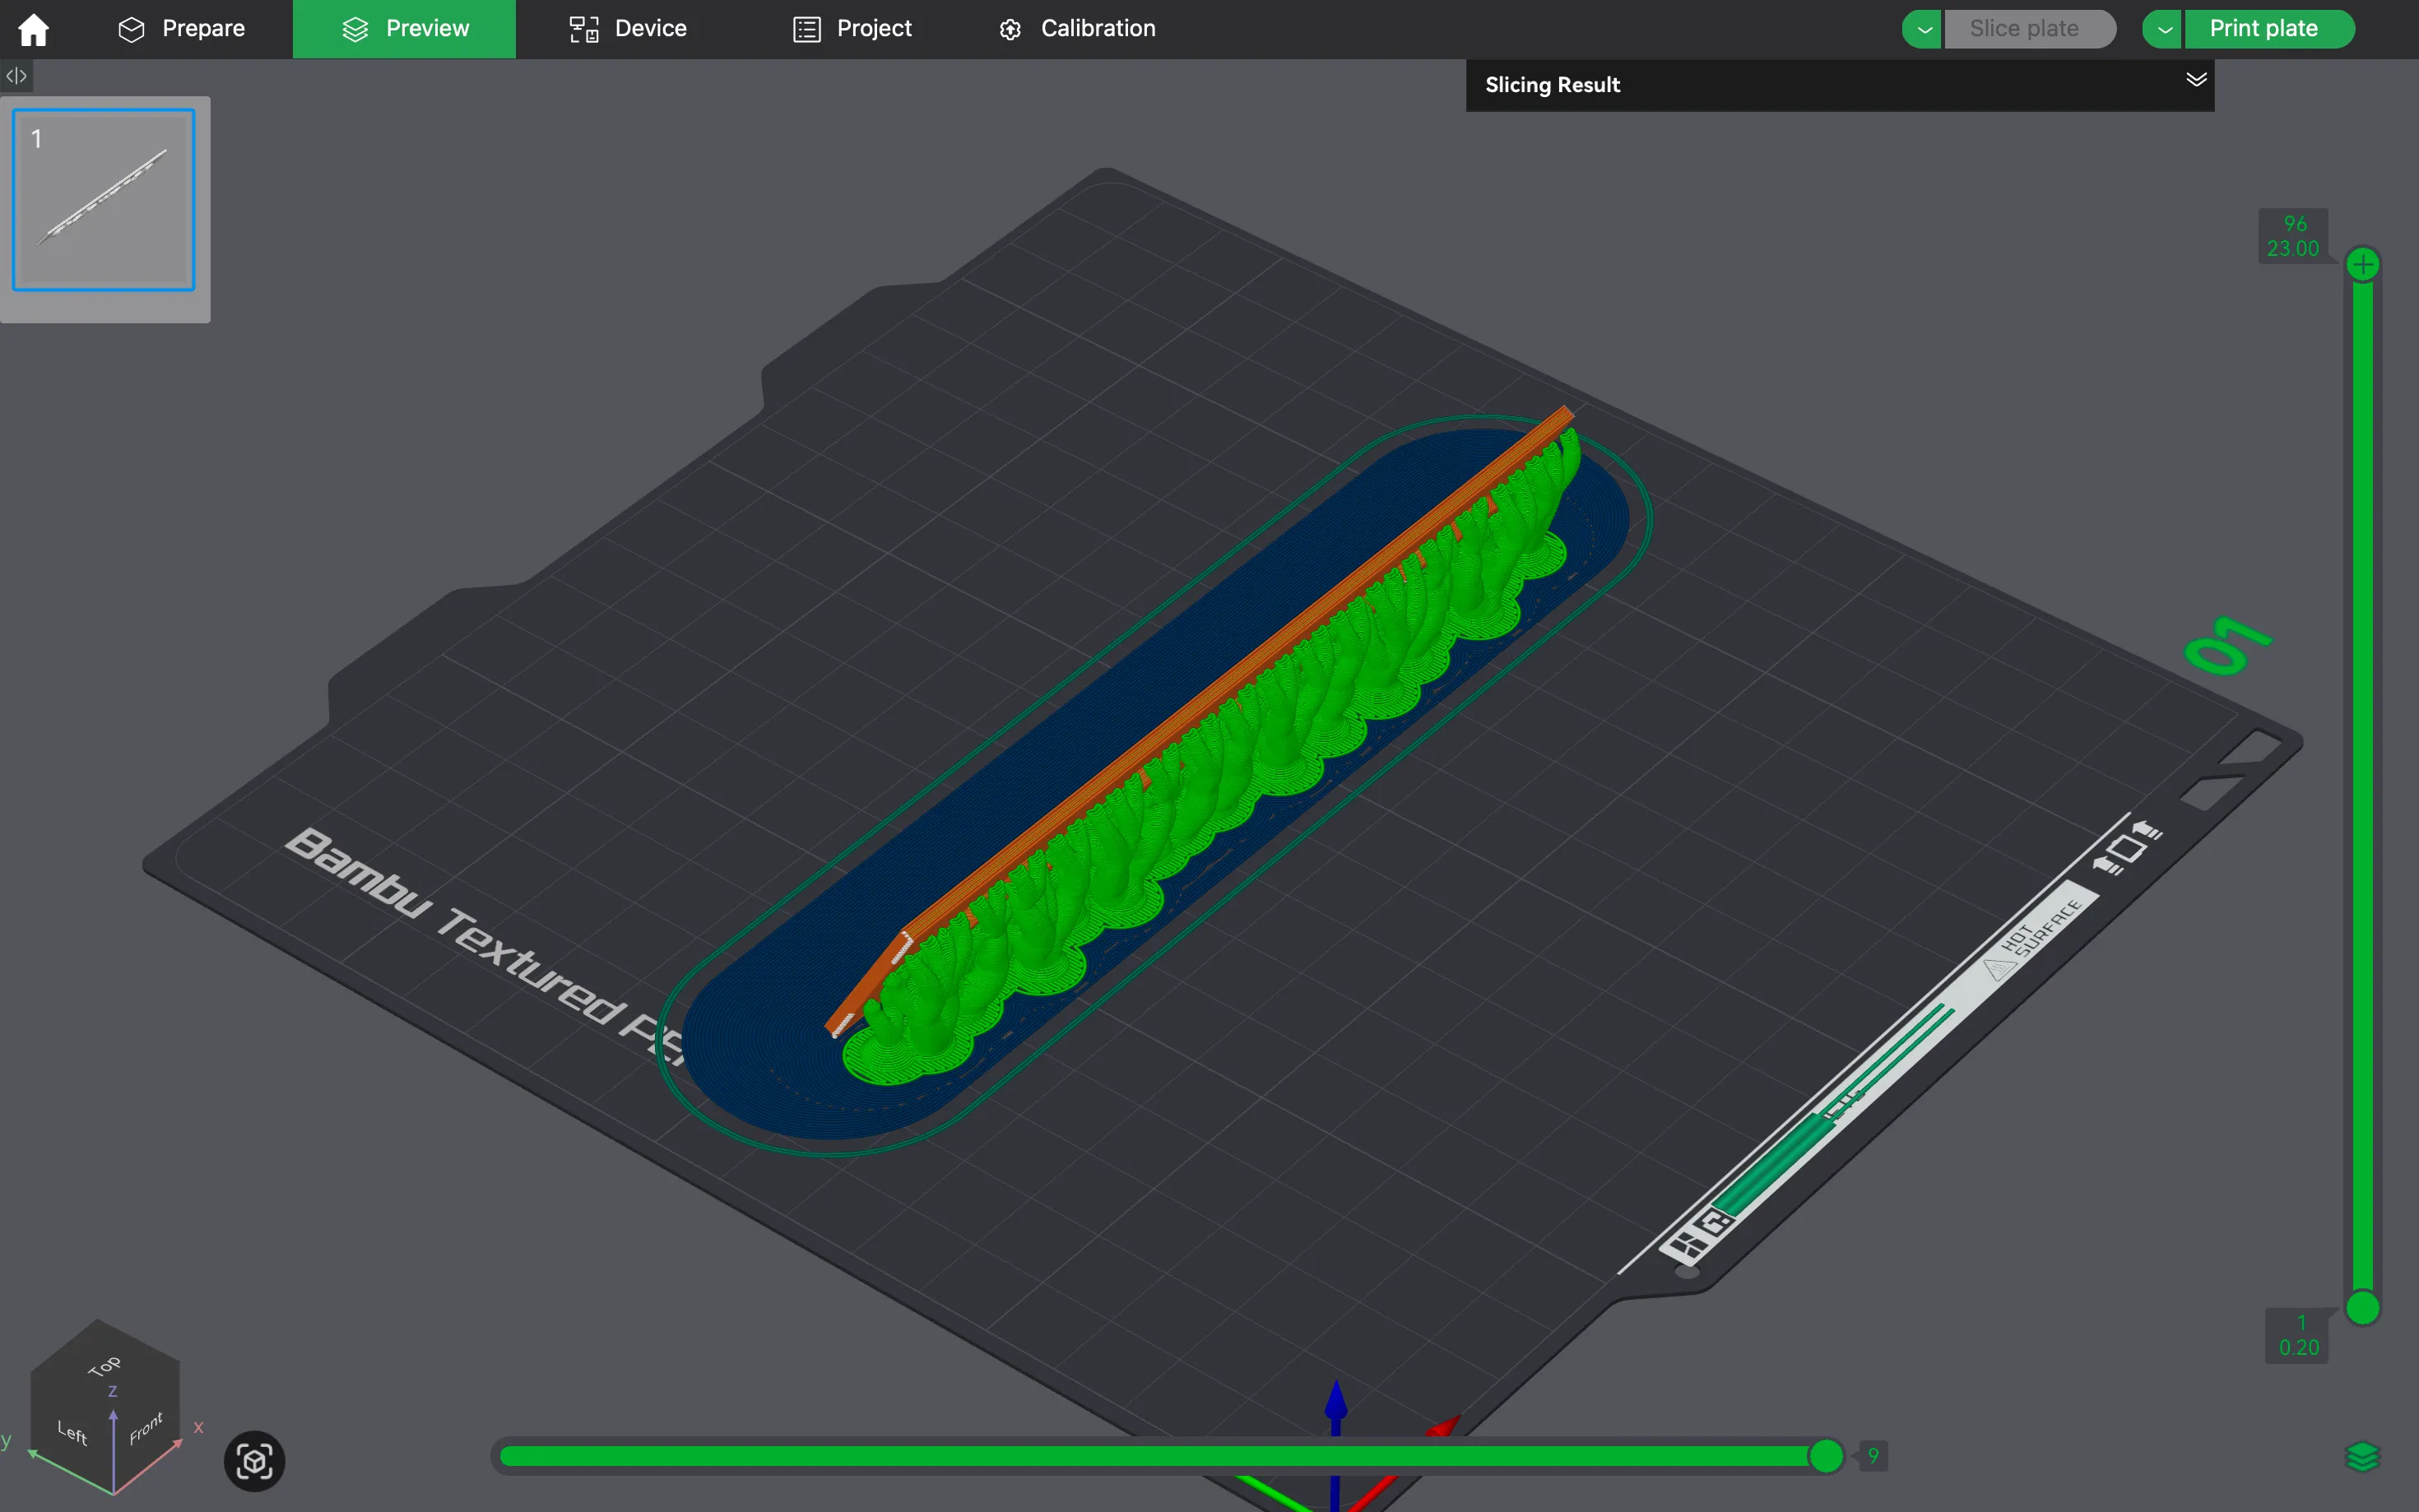The image size is (2419, 1512).
Task: Go to the Project tab
Action: 852,29
